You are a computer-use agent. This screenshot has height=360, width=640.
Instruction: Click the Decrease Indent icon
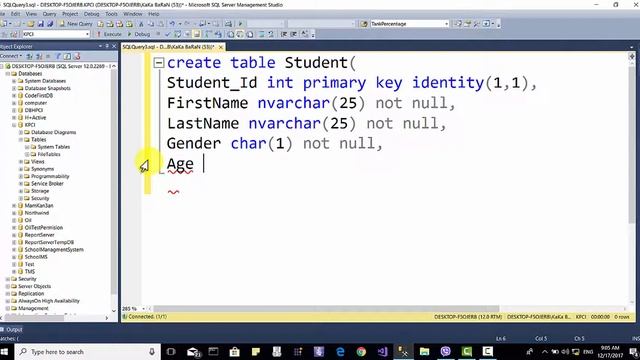click(x=284, y=34)
